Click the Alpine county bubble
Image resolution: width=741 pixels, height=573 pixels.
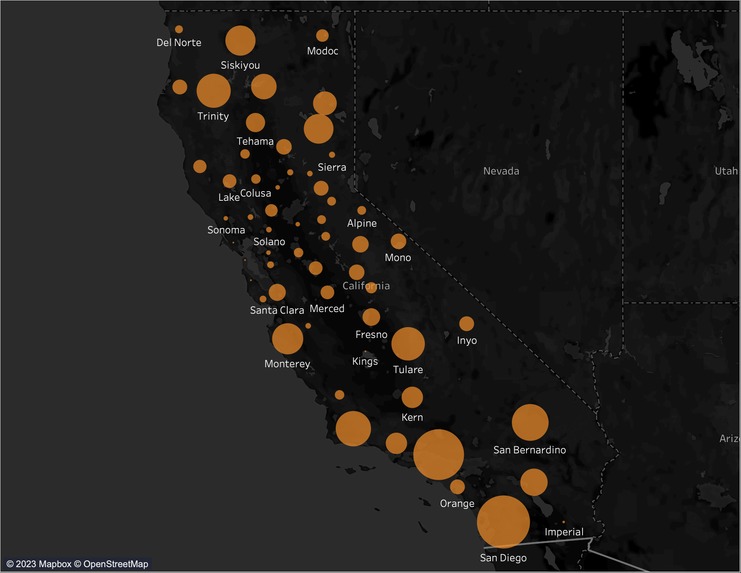tap(362, 210)
